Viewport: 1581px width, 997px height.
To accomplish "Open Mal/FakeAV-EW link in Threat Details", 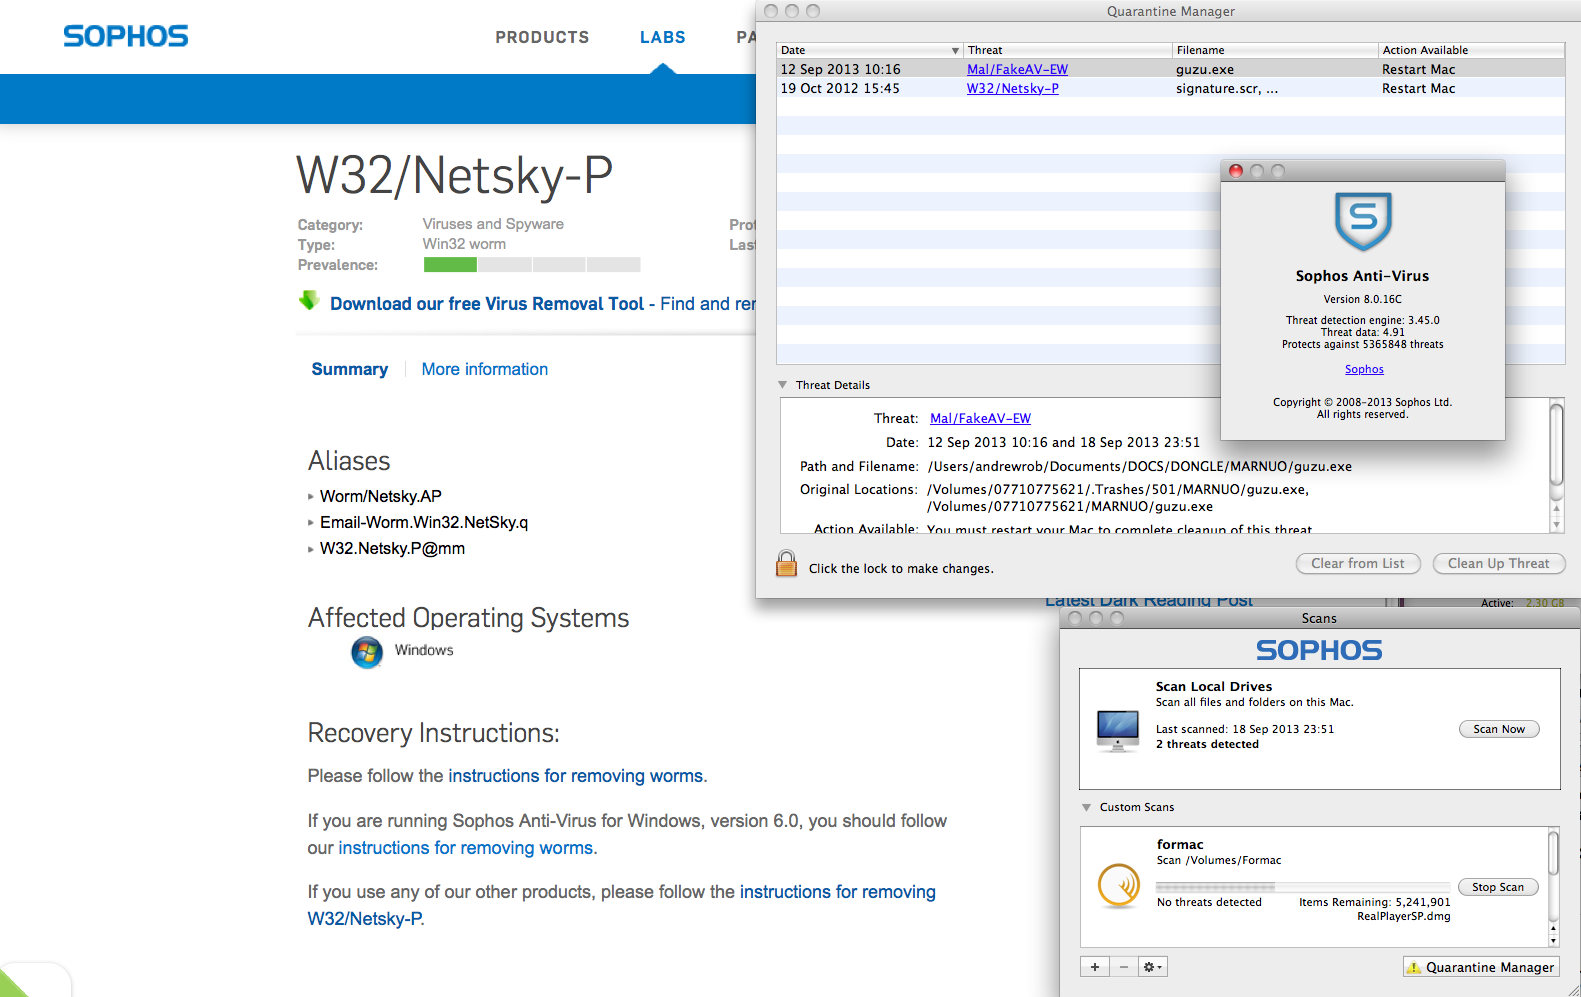I will (x=980, y=418).
